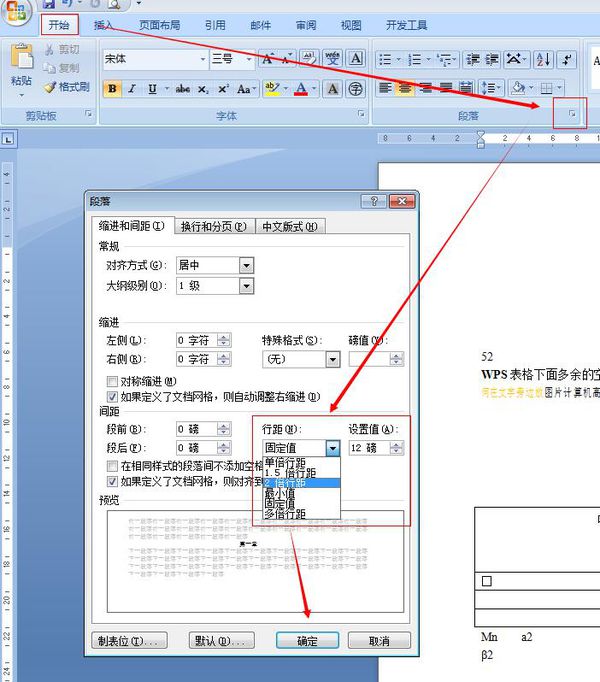Click Shrink Font icon
Image resolution: width=600 pixels, height=682 pixels.
(286, 58)
